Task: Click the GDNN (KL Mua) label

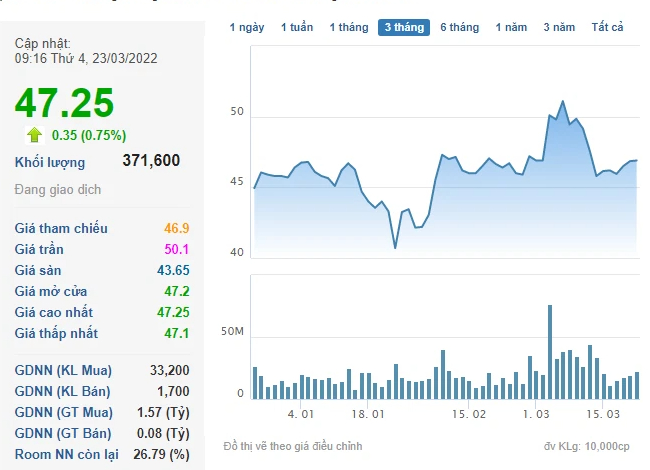Action: pos(63,371)
